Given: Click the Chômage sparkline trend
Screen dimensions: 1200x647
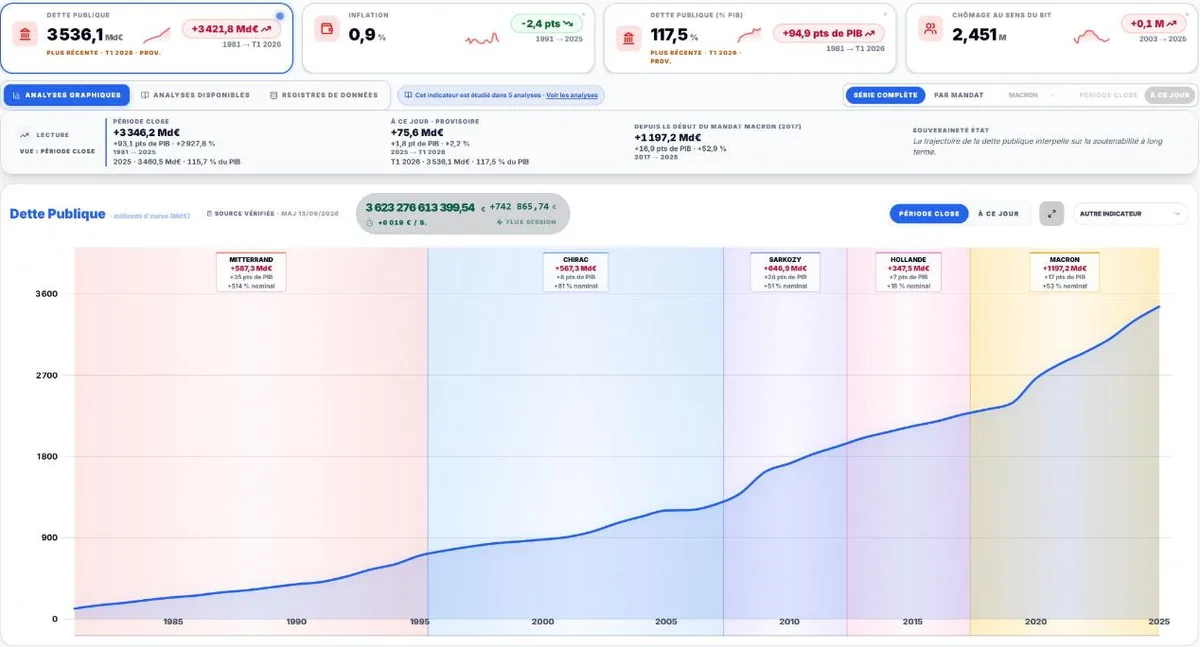Looking at the screenshot, I should click(1092, 37).
